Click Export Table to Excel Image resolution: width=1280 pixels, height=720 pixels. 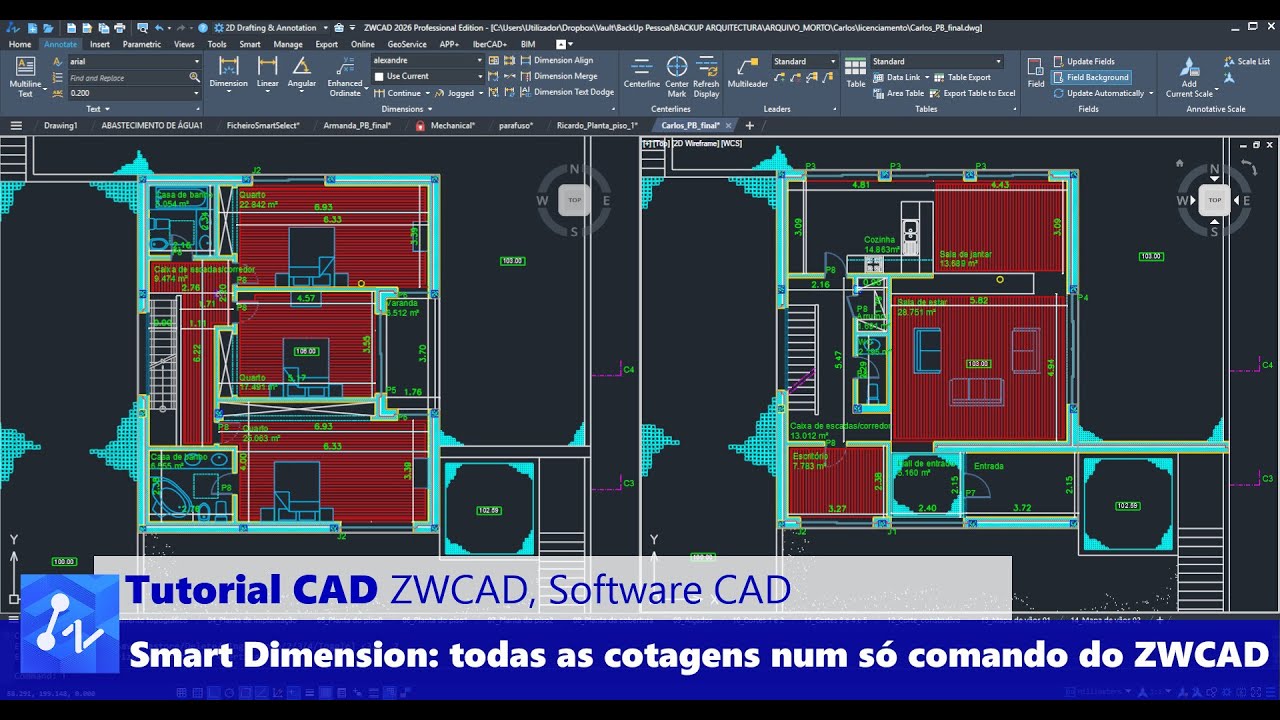click(973, 93)
